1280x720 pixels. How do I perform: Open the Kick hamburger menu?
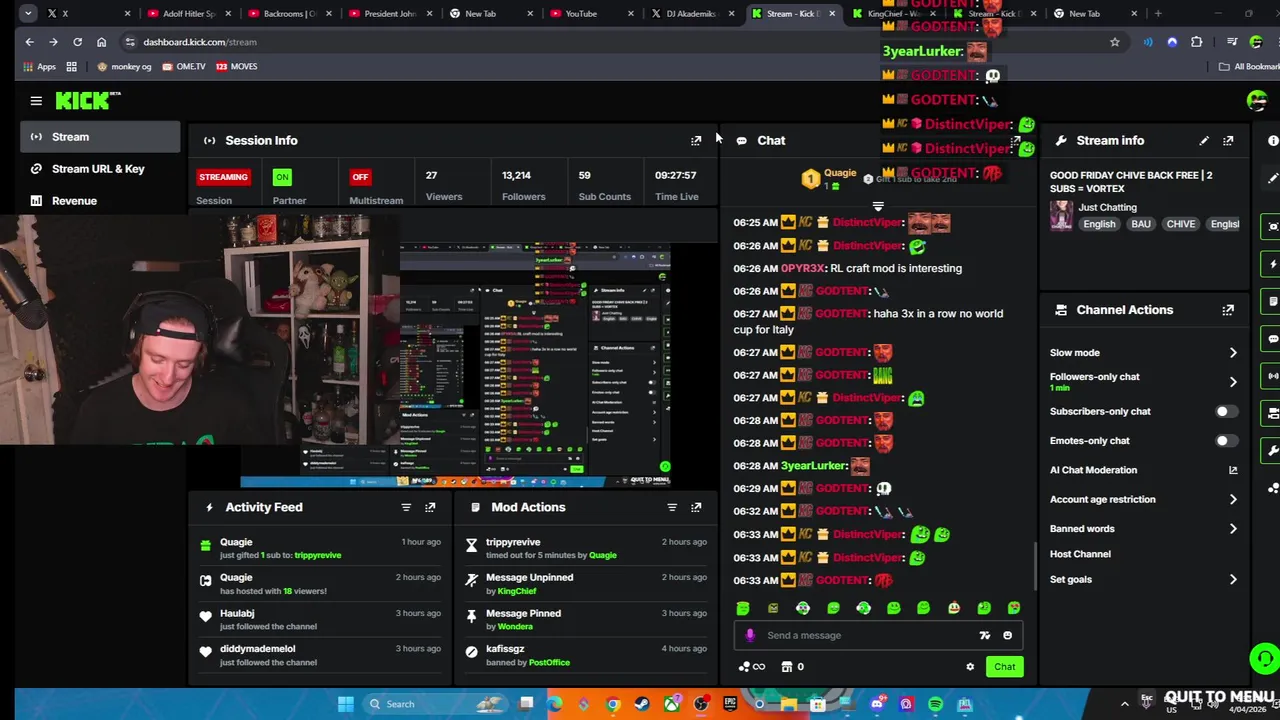(36, 101)
